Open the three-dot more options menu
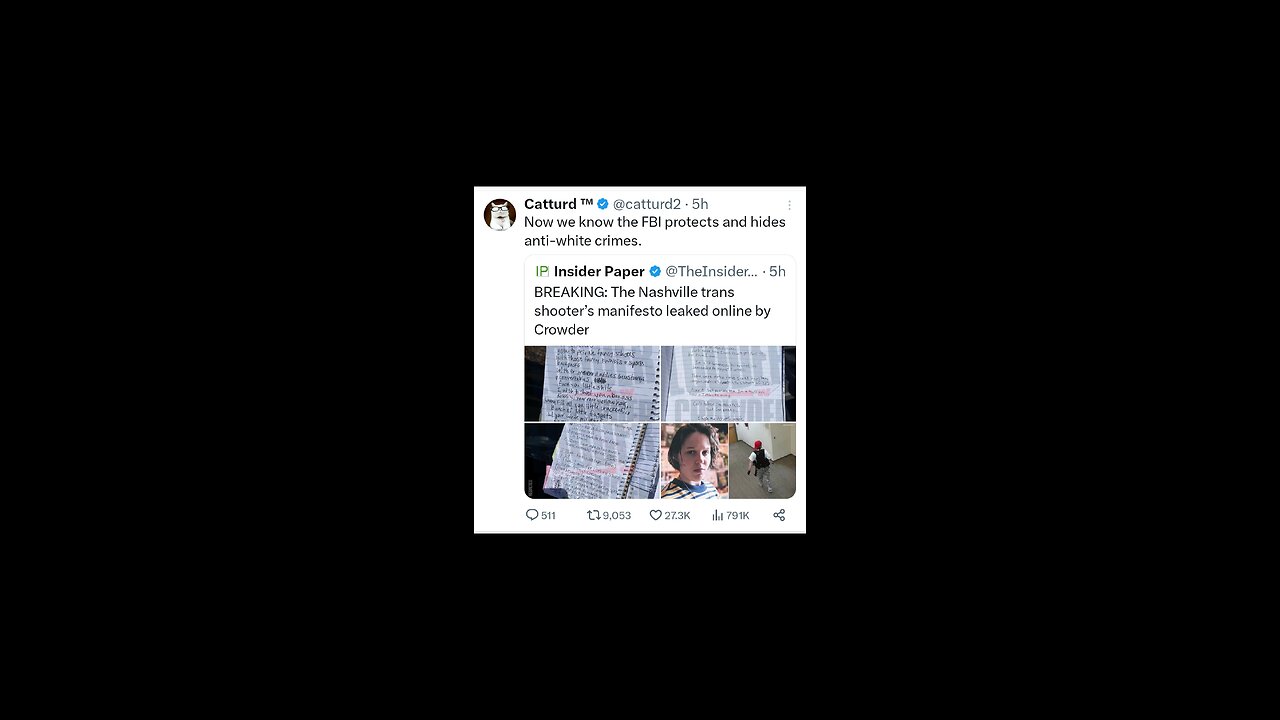 (x=789, y=204)
